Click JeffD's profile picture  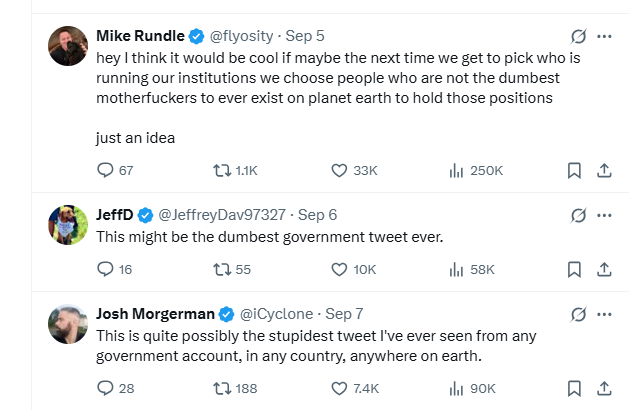tap(68, 224)
